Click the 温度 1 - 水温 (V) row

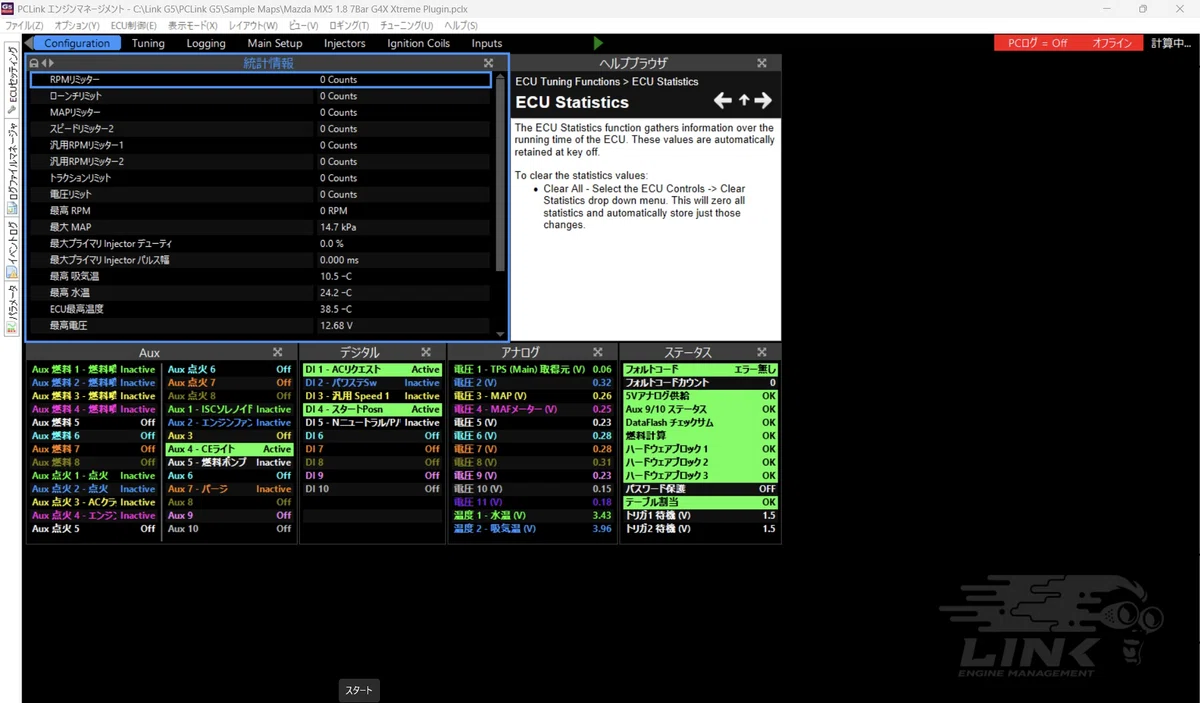533,515
